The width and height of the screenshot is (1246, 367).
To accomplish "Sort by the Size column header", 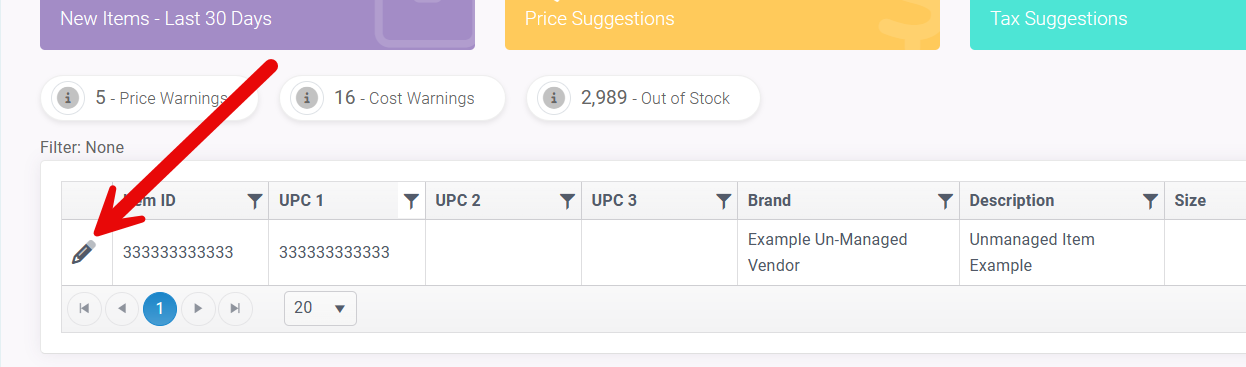I will [x=1190, y=201].
